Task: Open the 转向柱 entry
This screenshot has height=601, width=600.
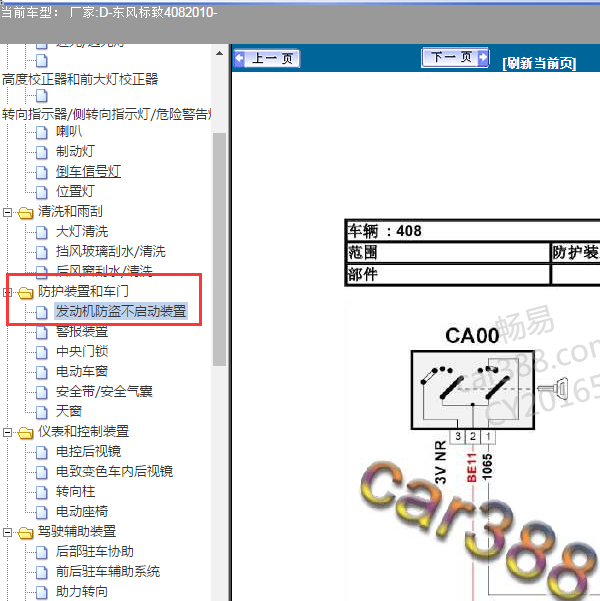Action: [75, 491]
